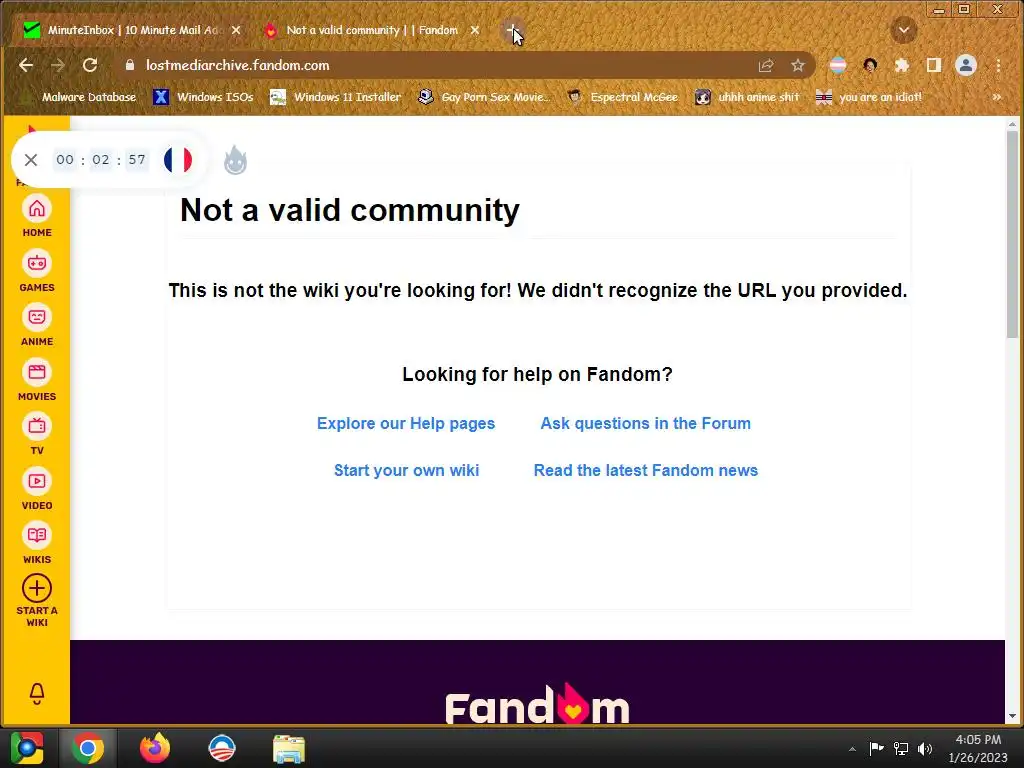The height and width of the screenshot is (768, 1024).
Task: Open Fandom notifications bell
Action: [x=37, y=694]
